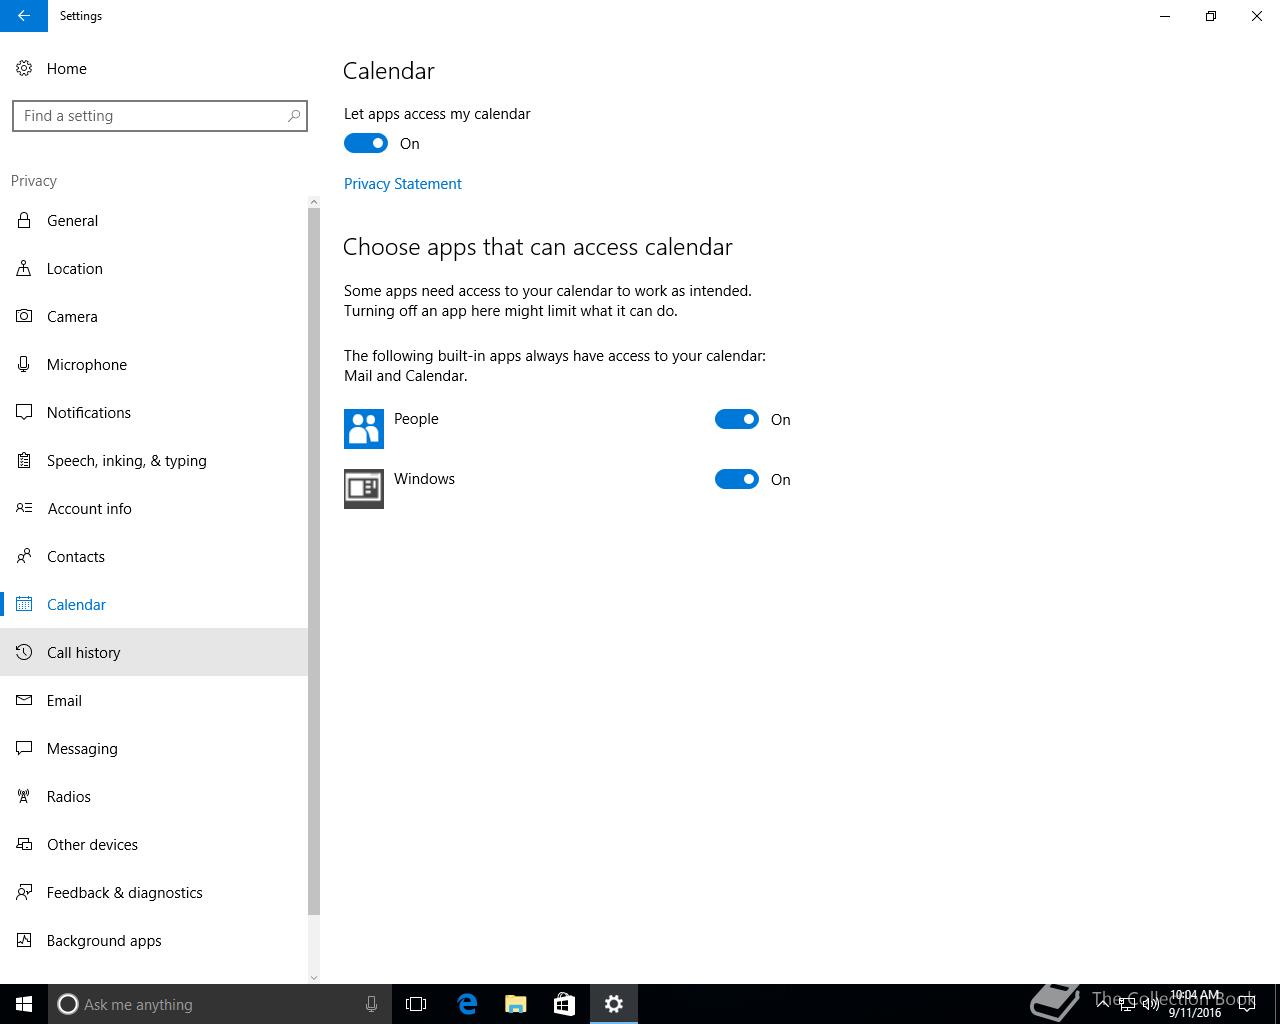Open Home via the gear icon
This screenshot has width=1280, height=1024.
(x=24, y=68)
